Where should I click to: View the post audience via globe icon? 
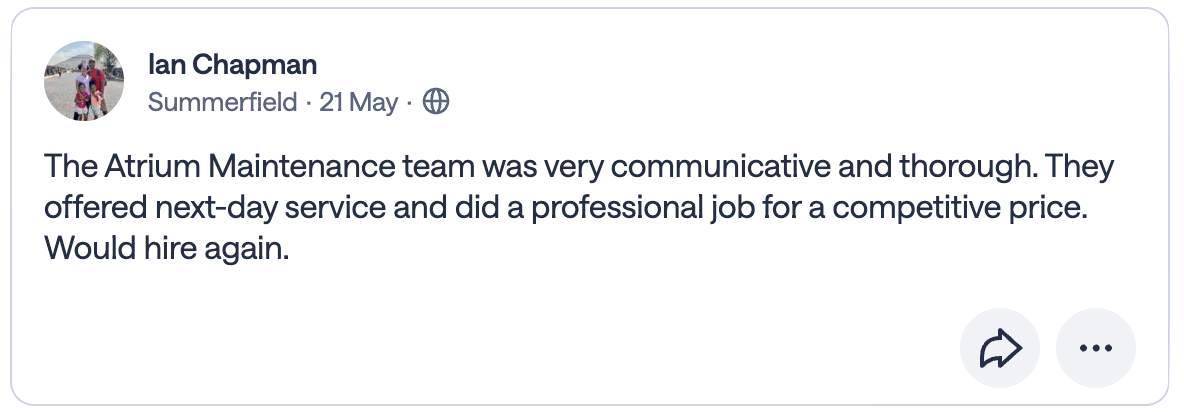click(436, 101)
